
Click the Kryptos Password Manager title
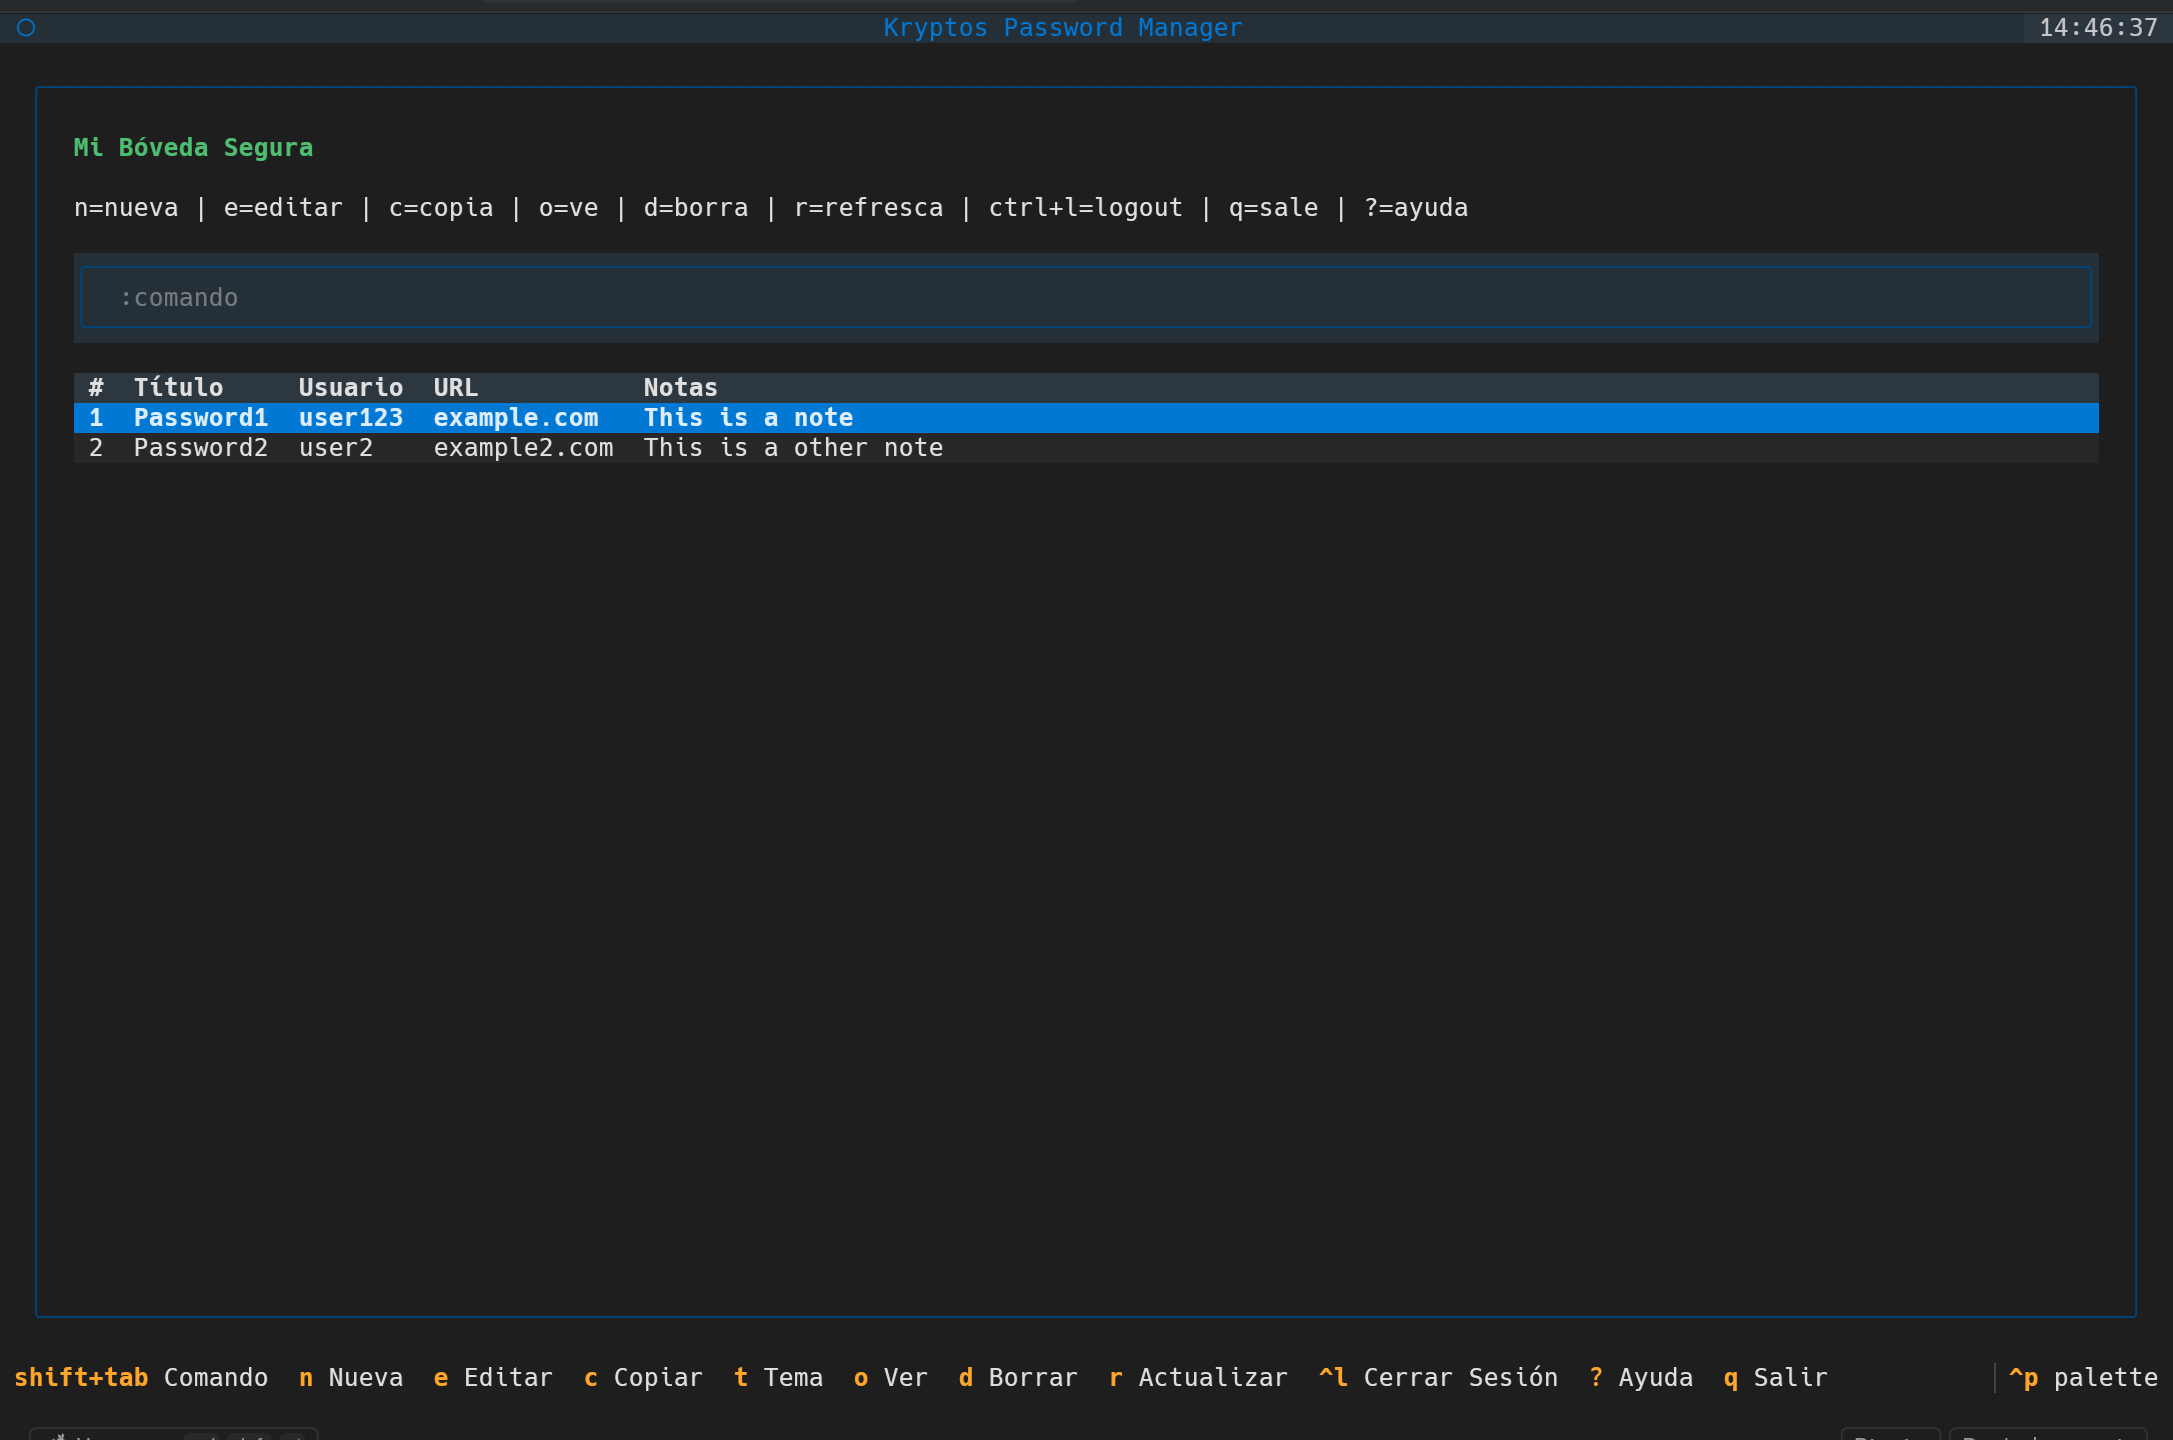1063,28
